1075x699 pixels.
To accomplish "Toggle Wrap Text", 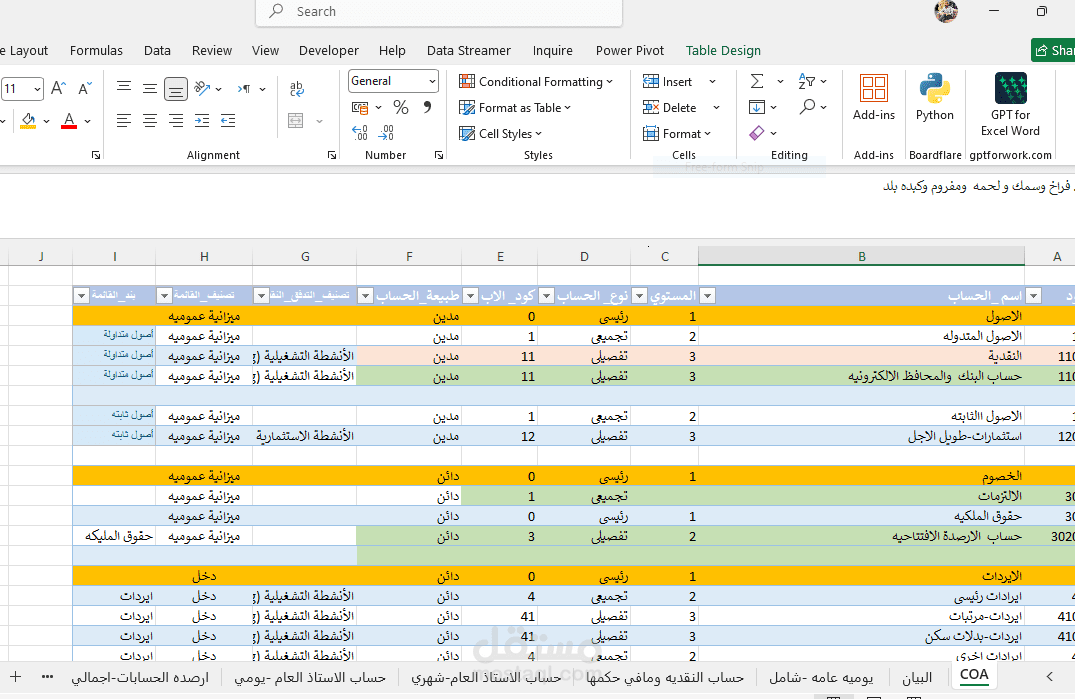I will coord(296,88).
